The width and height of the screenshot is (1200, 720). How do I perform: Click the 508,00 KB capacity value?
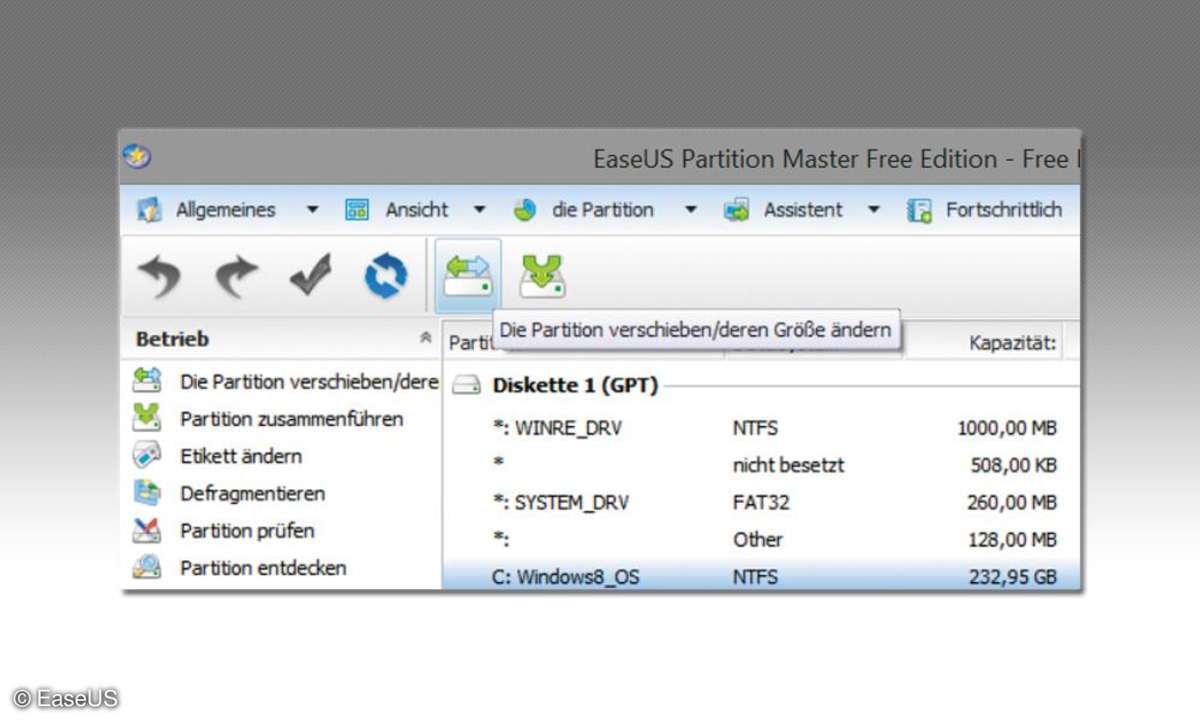pos(1014,465)
